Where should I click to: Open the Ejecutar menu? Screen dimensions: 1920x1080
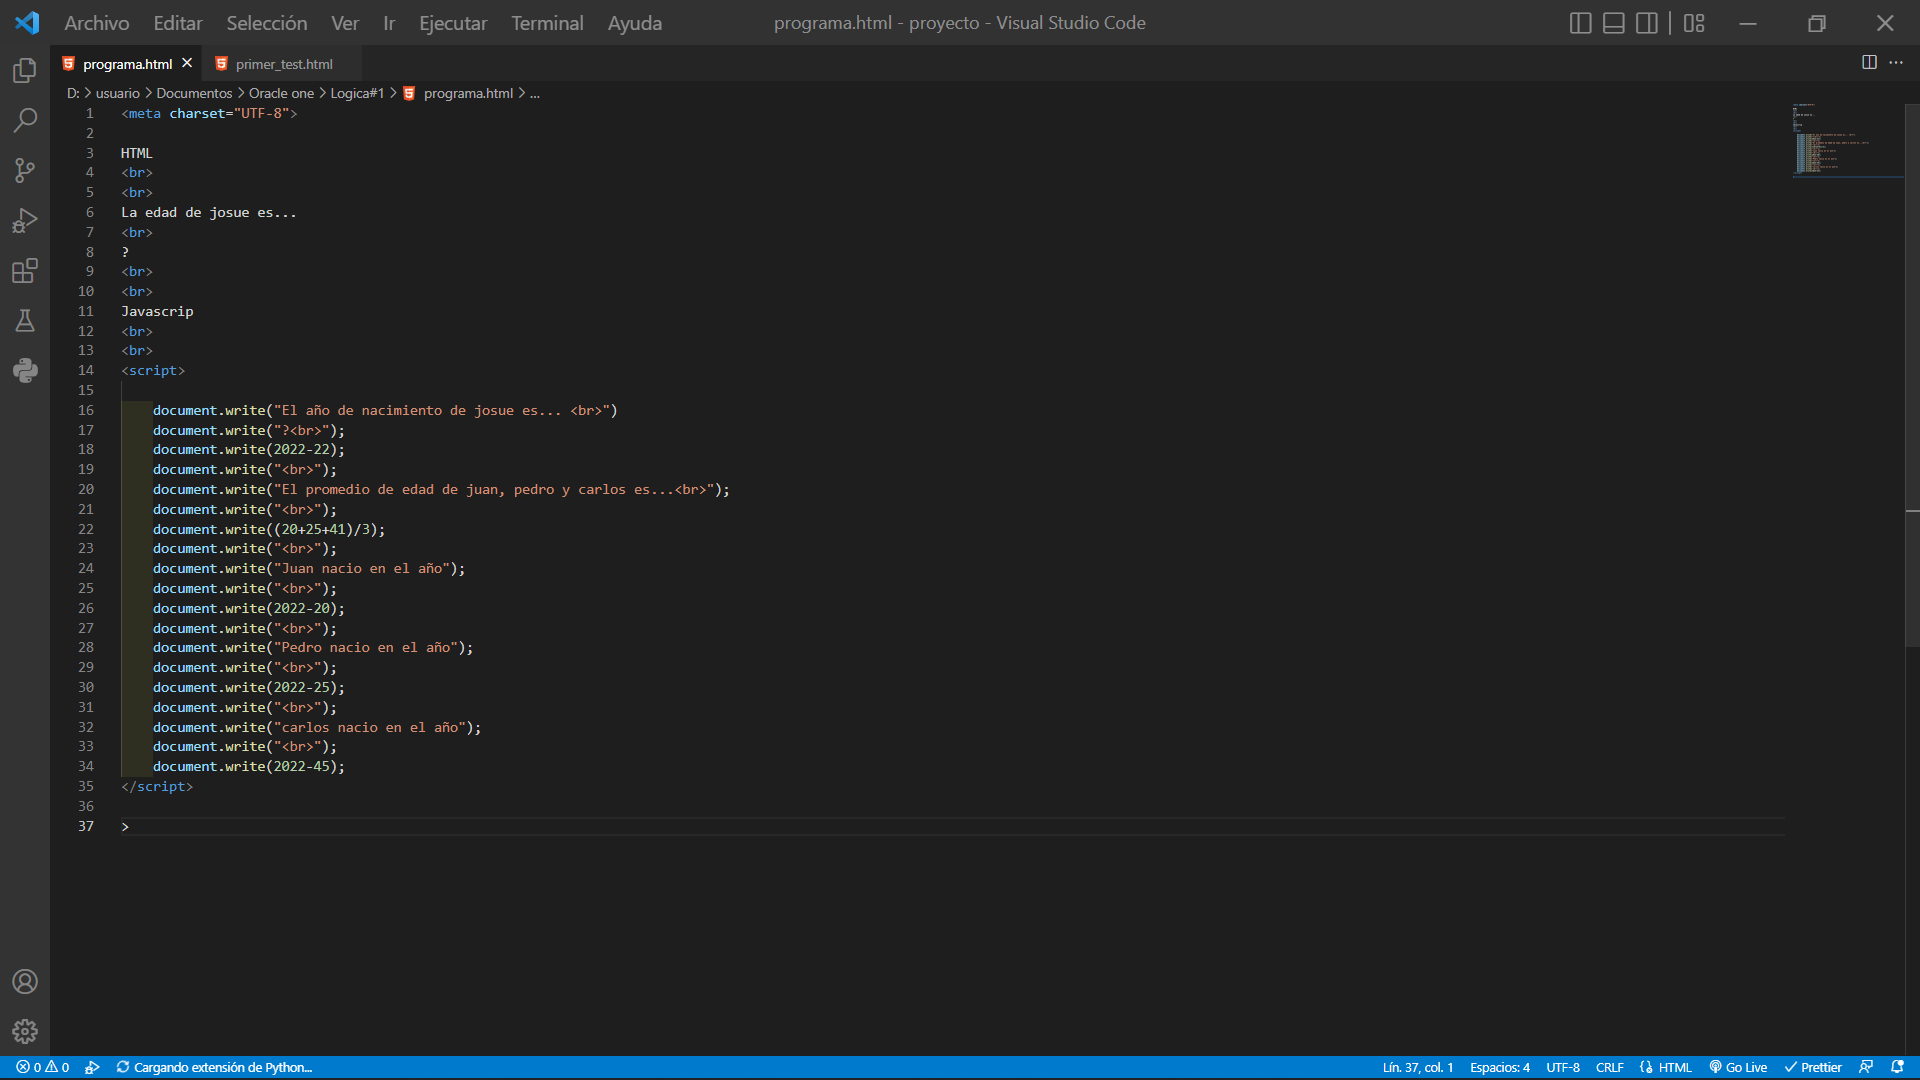tap(453, 23)
